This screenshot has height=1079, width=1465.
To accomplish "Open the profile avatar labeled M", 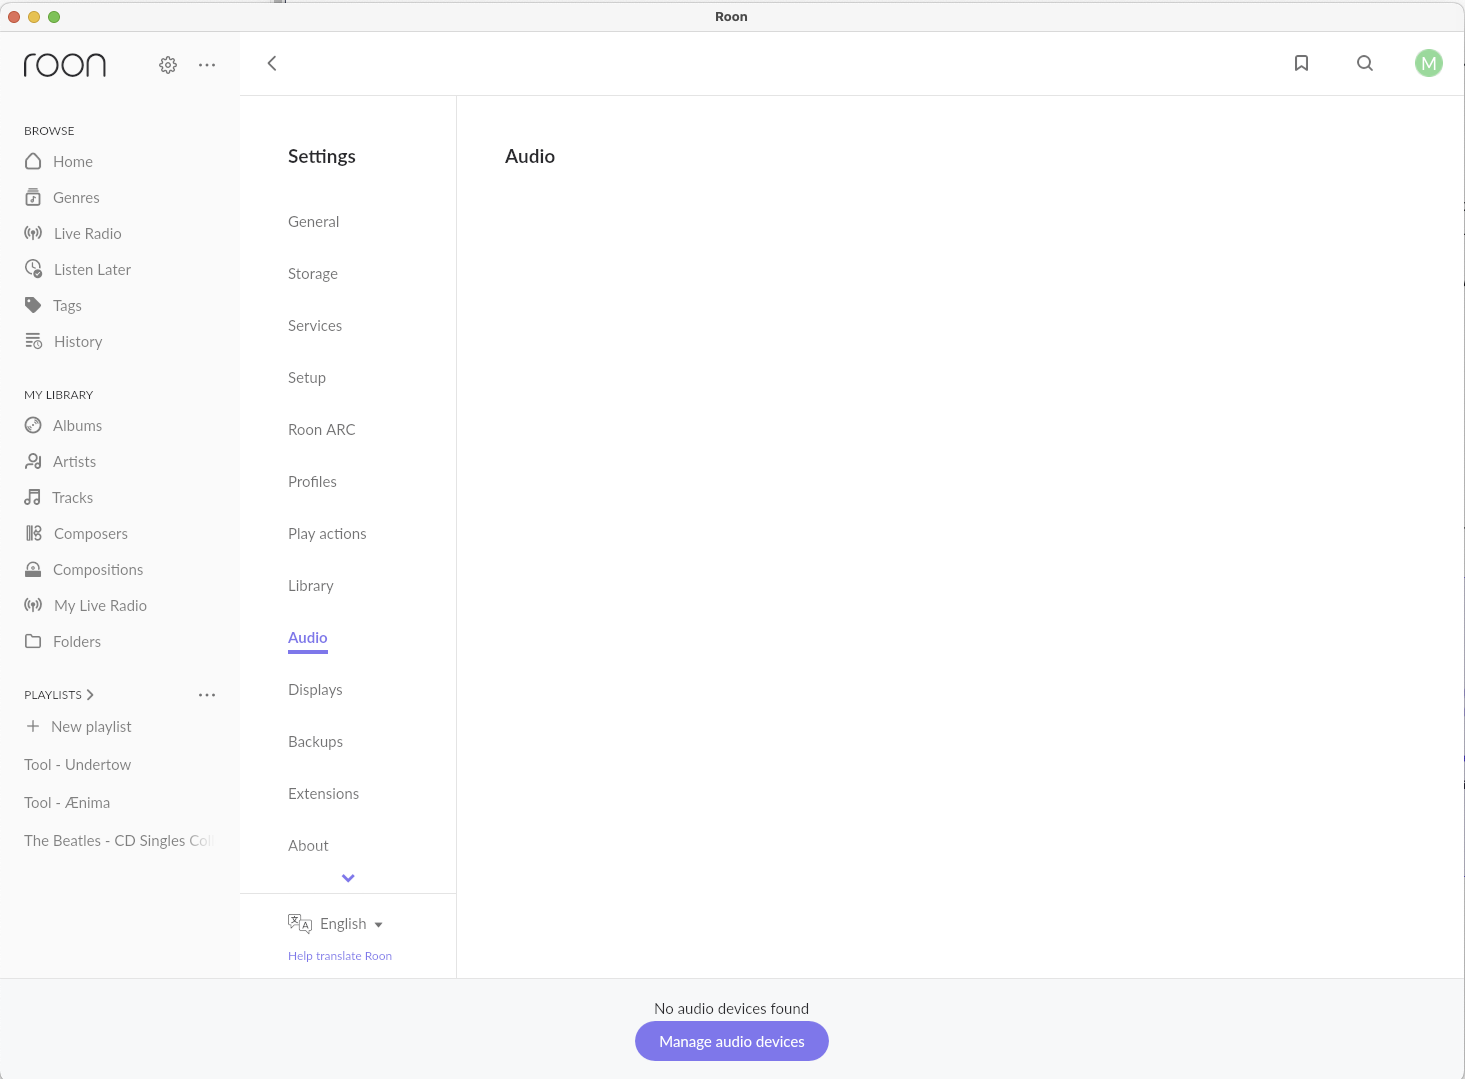I will [1429, 63].
